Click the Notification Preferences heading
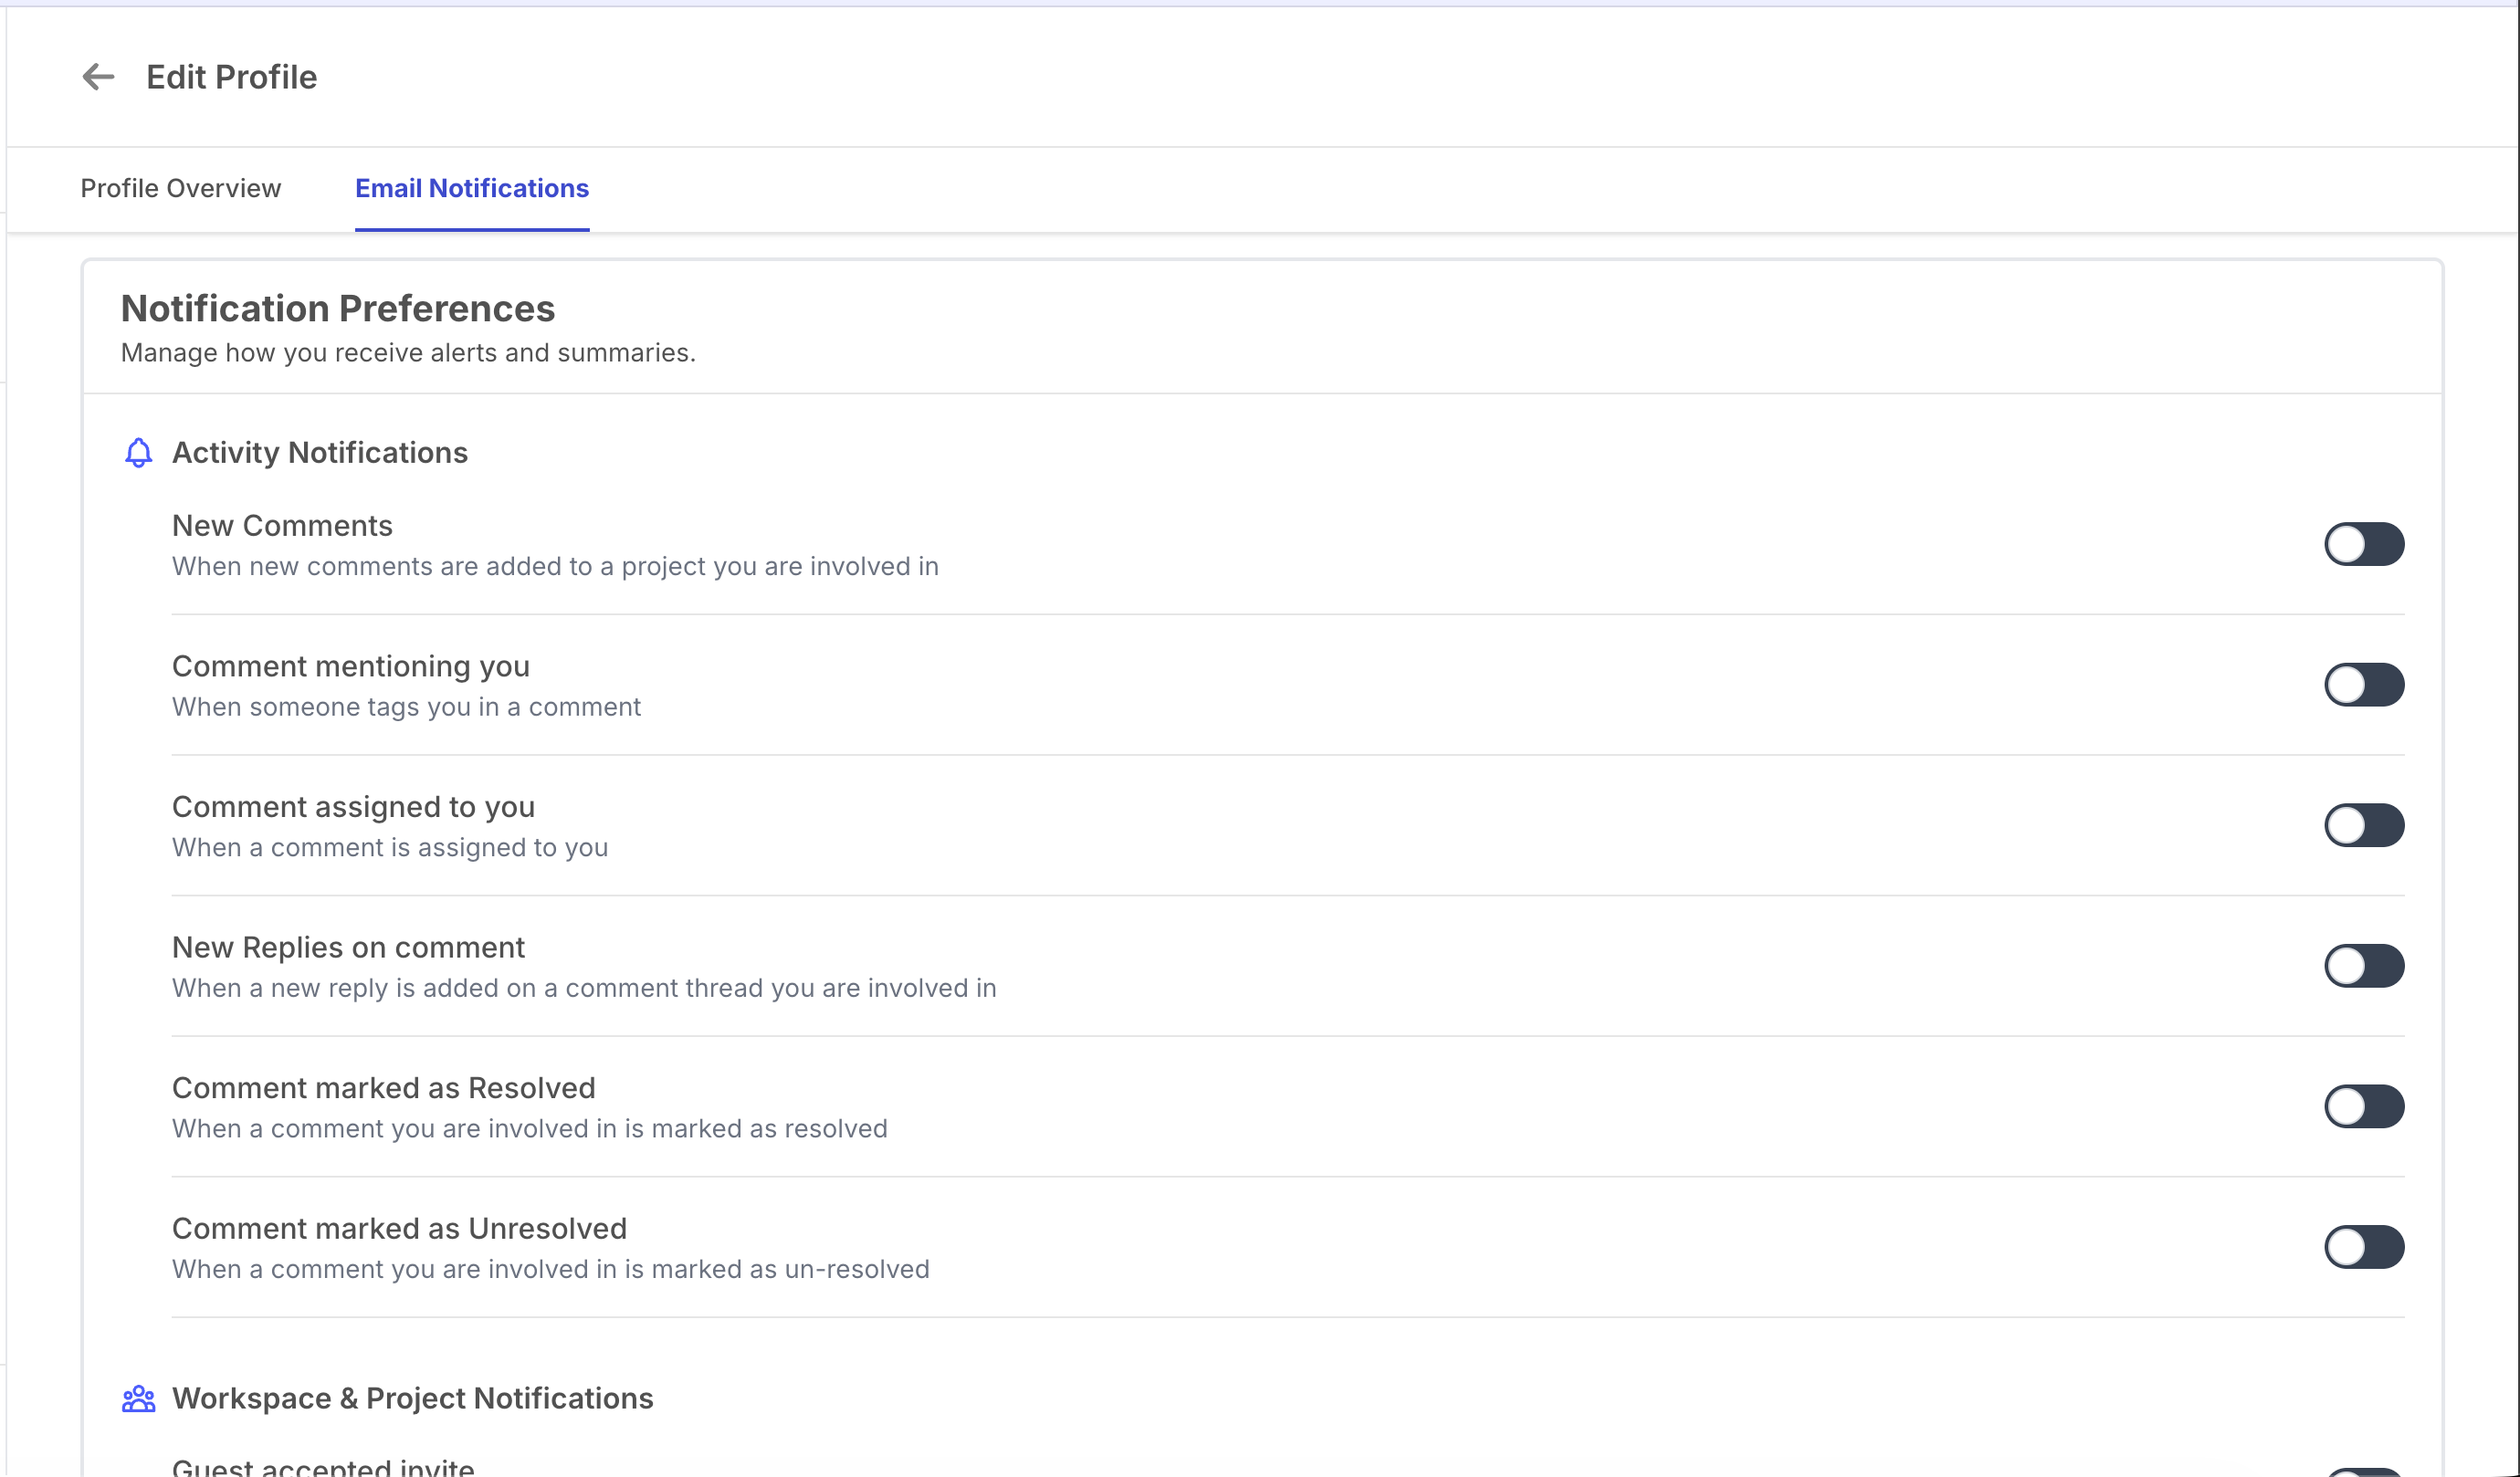This screenshot has height=1477, width=2520. 338,308
